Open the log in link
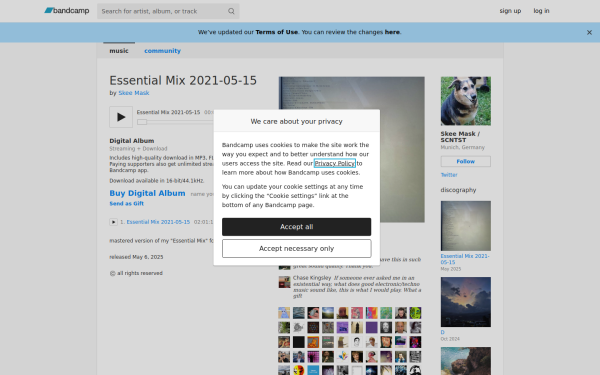 pyautogui.click(x=541, y=11)
